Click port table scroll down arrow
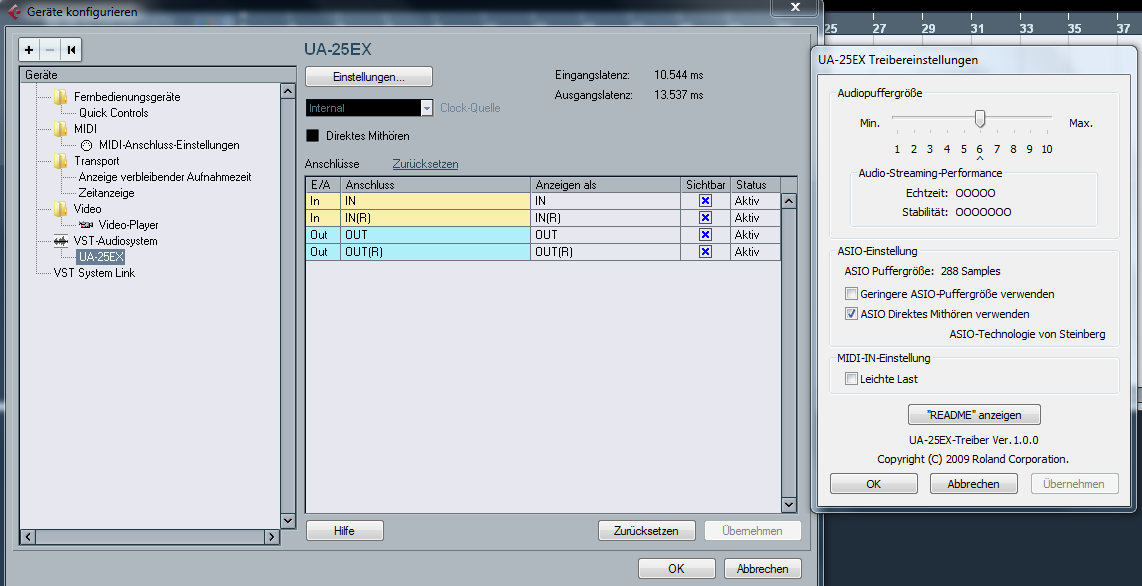The image size is (1142, 586). click(x=789, y=504)
